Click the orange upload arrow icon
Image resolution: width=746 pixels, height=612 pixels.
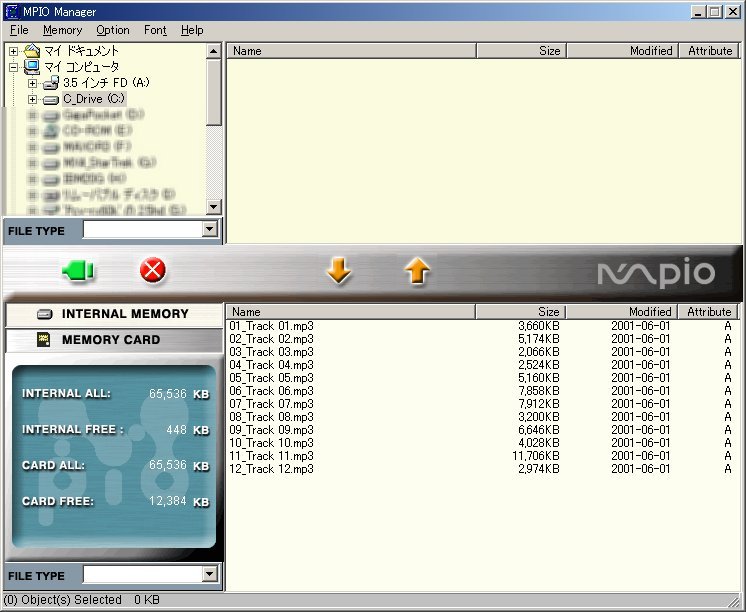tap(417, 271)
